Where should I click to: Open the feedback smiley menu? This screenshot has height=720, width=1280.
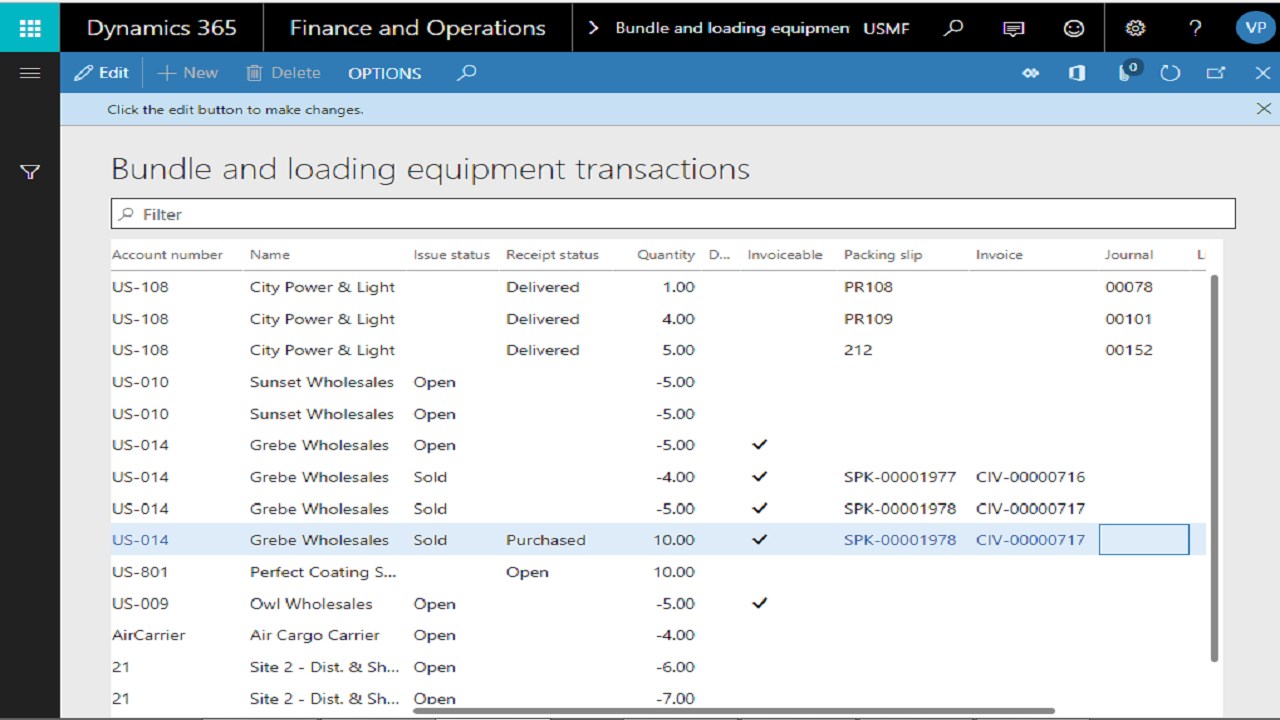1074,27
